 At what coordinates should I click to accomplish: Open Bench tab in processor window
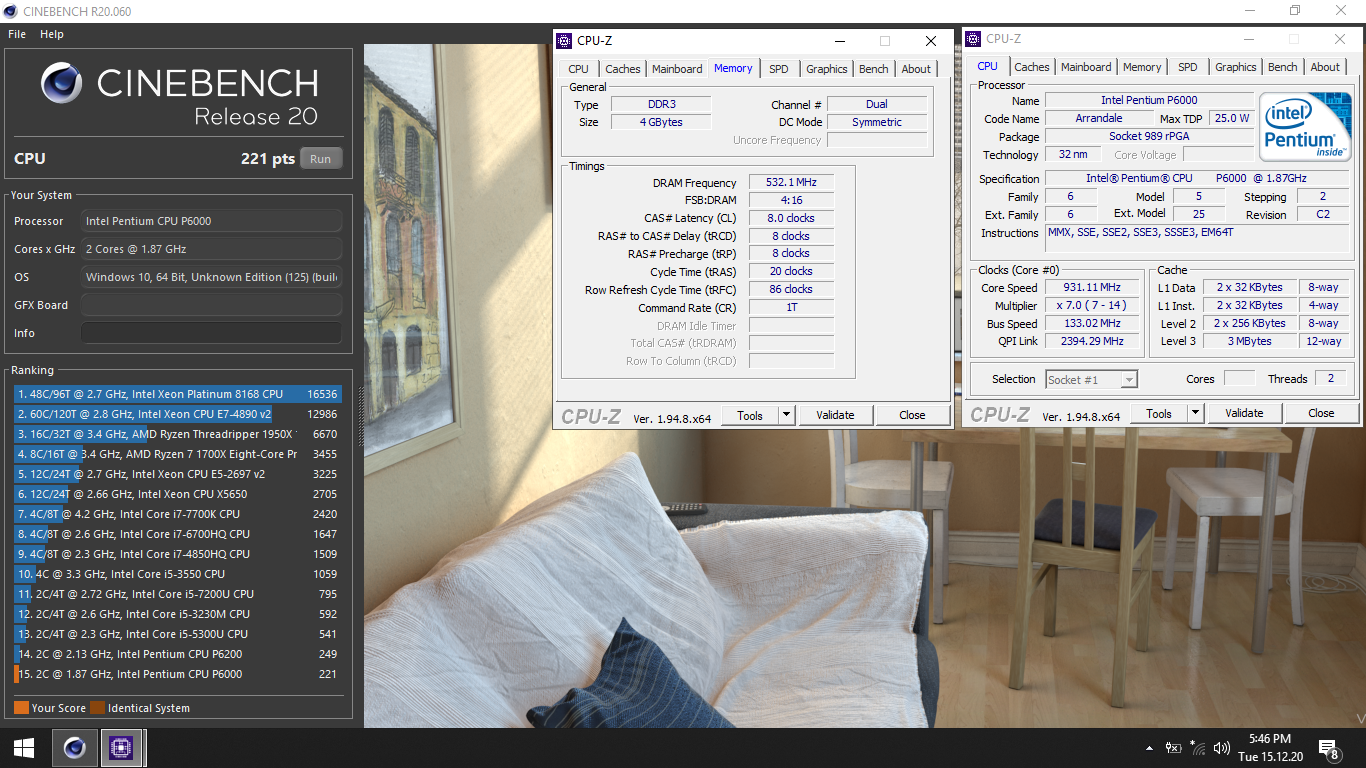point(1283,67)
